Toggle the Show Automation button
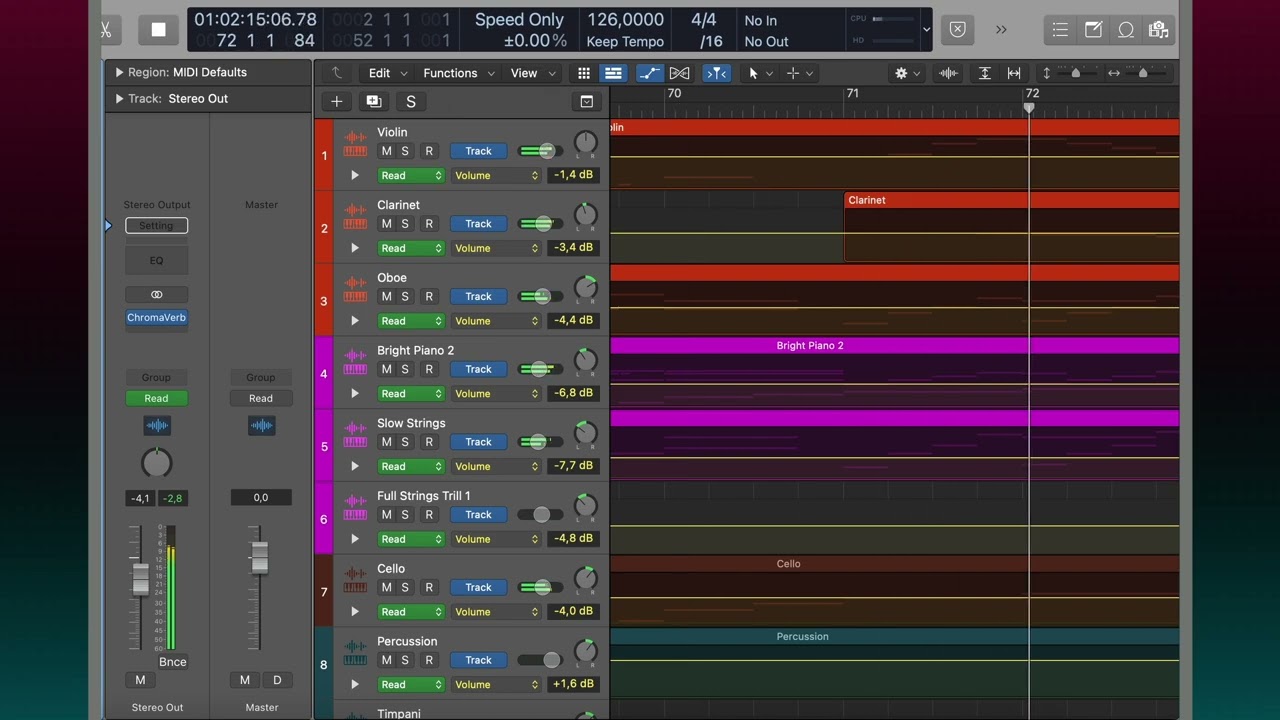Image resolution: width=1280 pixels, height=720 pixels. [x=649, y=73]
